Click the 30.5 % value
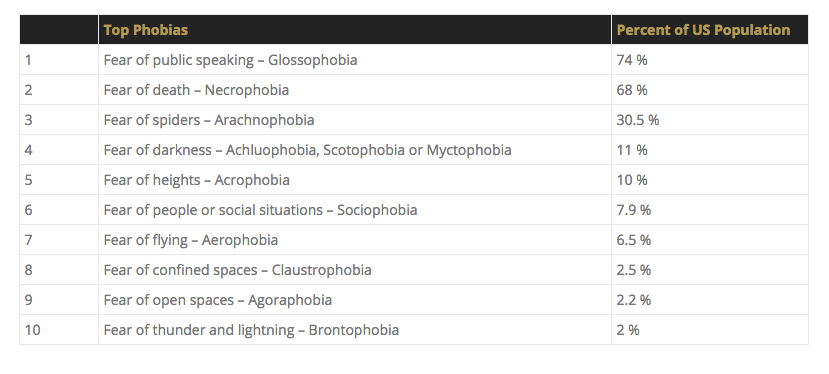This screenshot has width=829, height=374. 638,120
